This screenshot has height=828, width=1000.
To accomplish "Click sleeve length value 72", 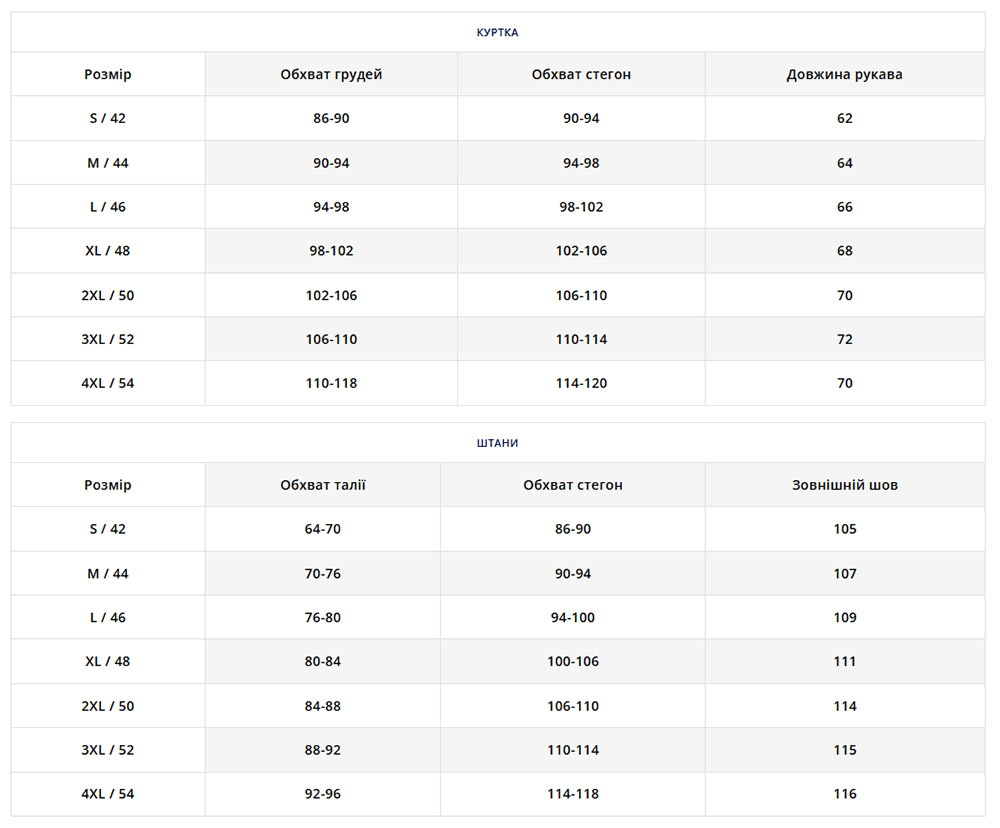I will pos(844,339).
